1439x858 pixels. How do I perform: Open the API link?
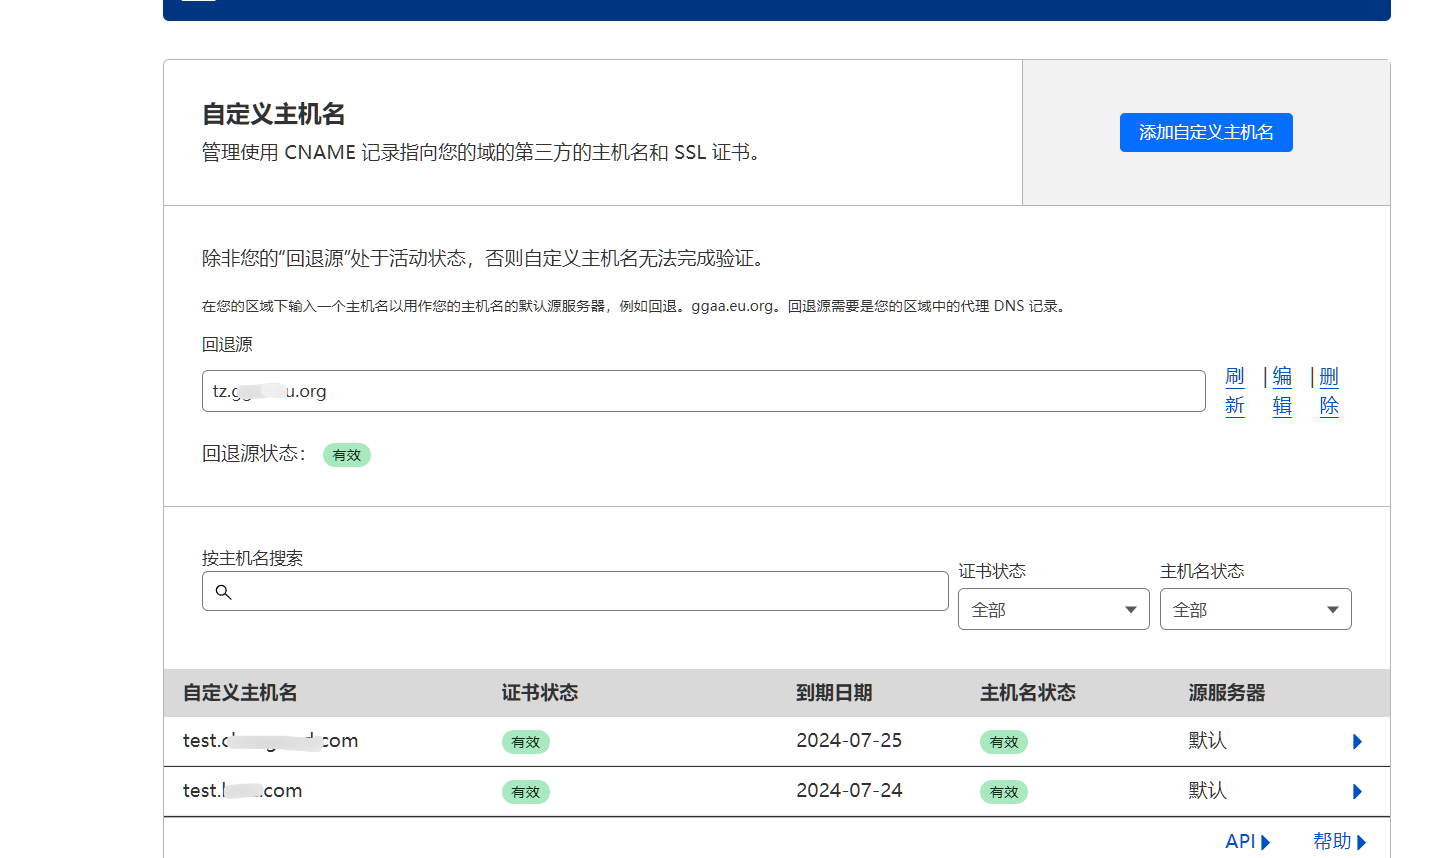1247,842
